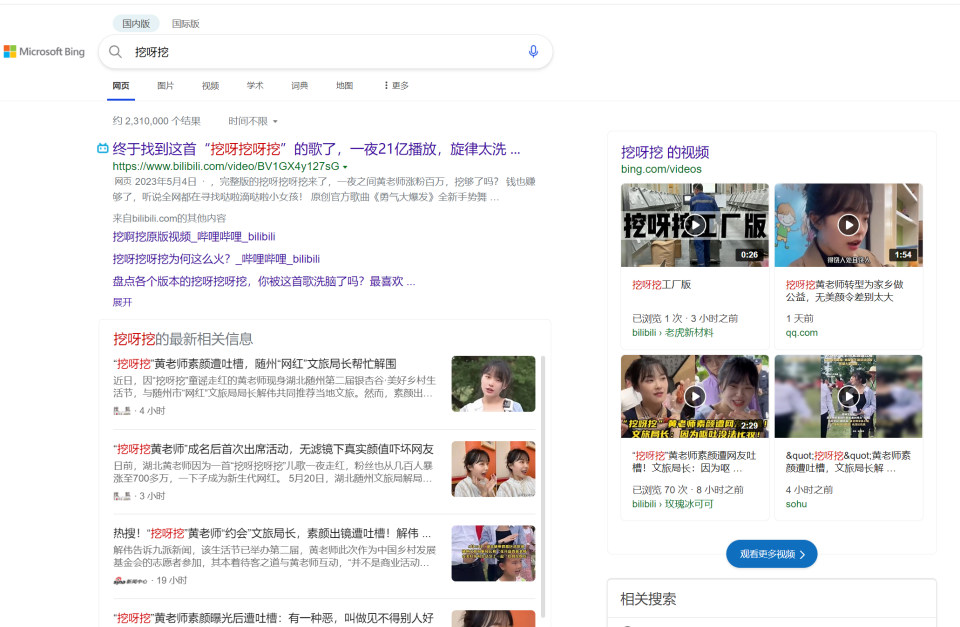
Task: Play the 挖呀挖工厂版 video
Action: [694, 224]
